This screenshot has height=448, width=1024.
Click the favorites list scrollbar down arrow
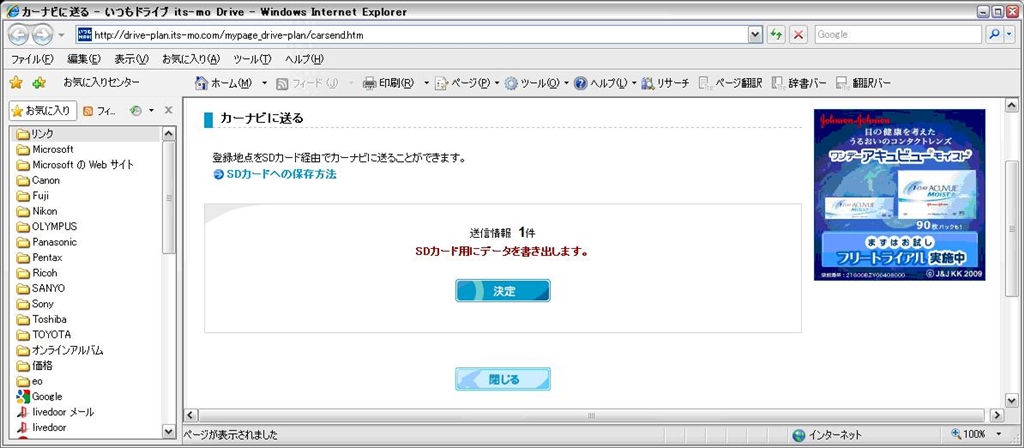[x=168, y=431]
